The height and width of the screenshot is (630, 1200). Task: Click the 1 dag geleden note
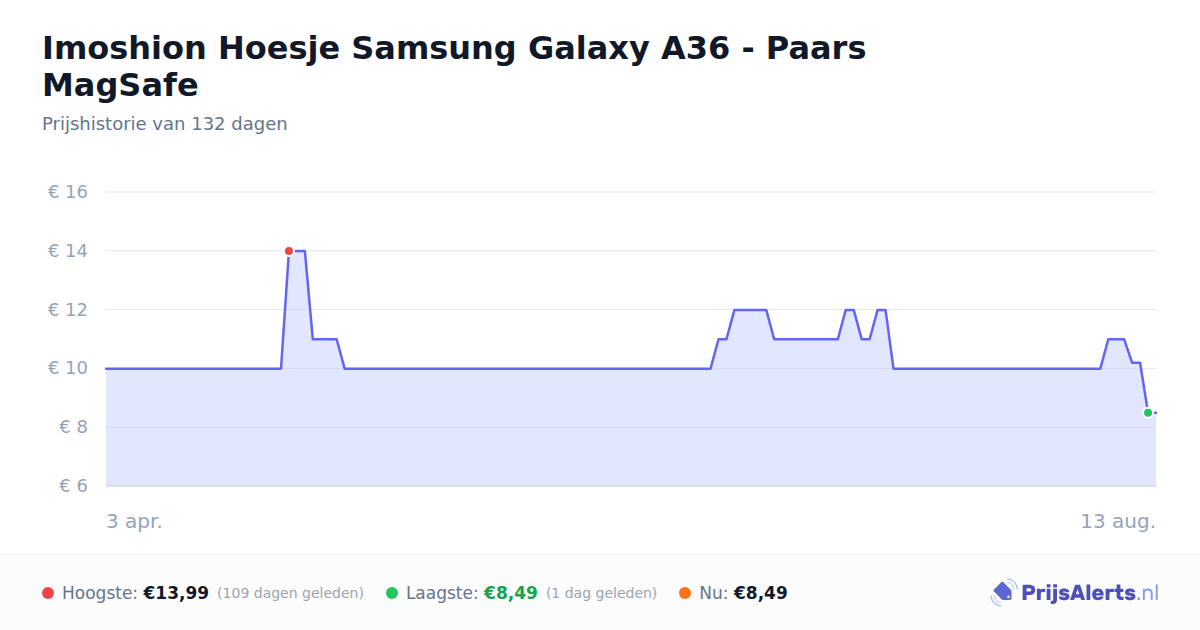point(601,593)
